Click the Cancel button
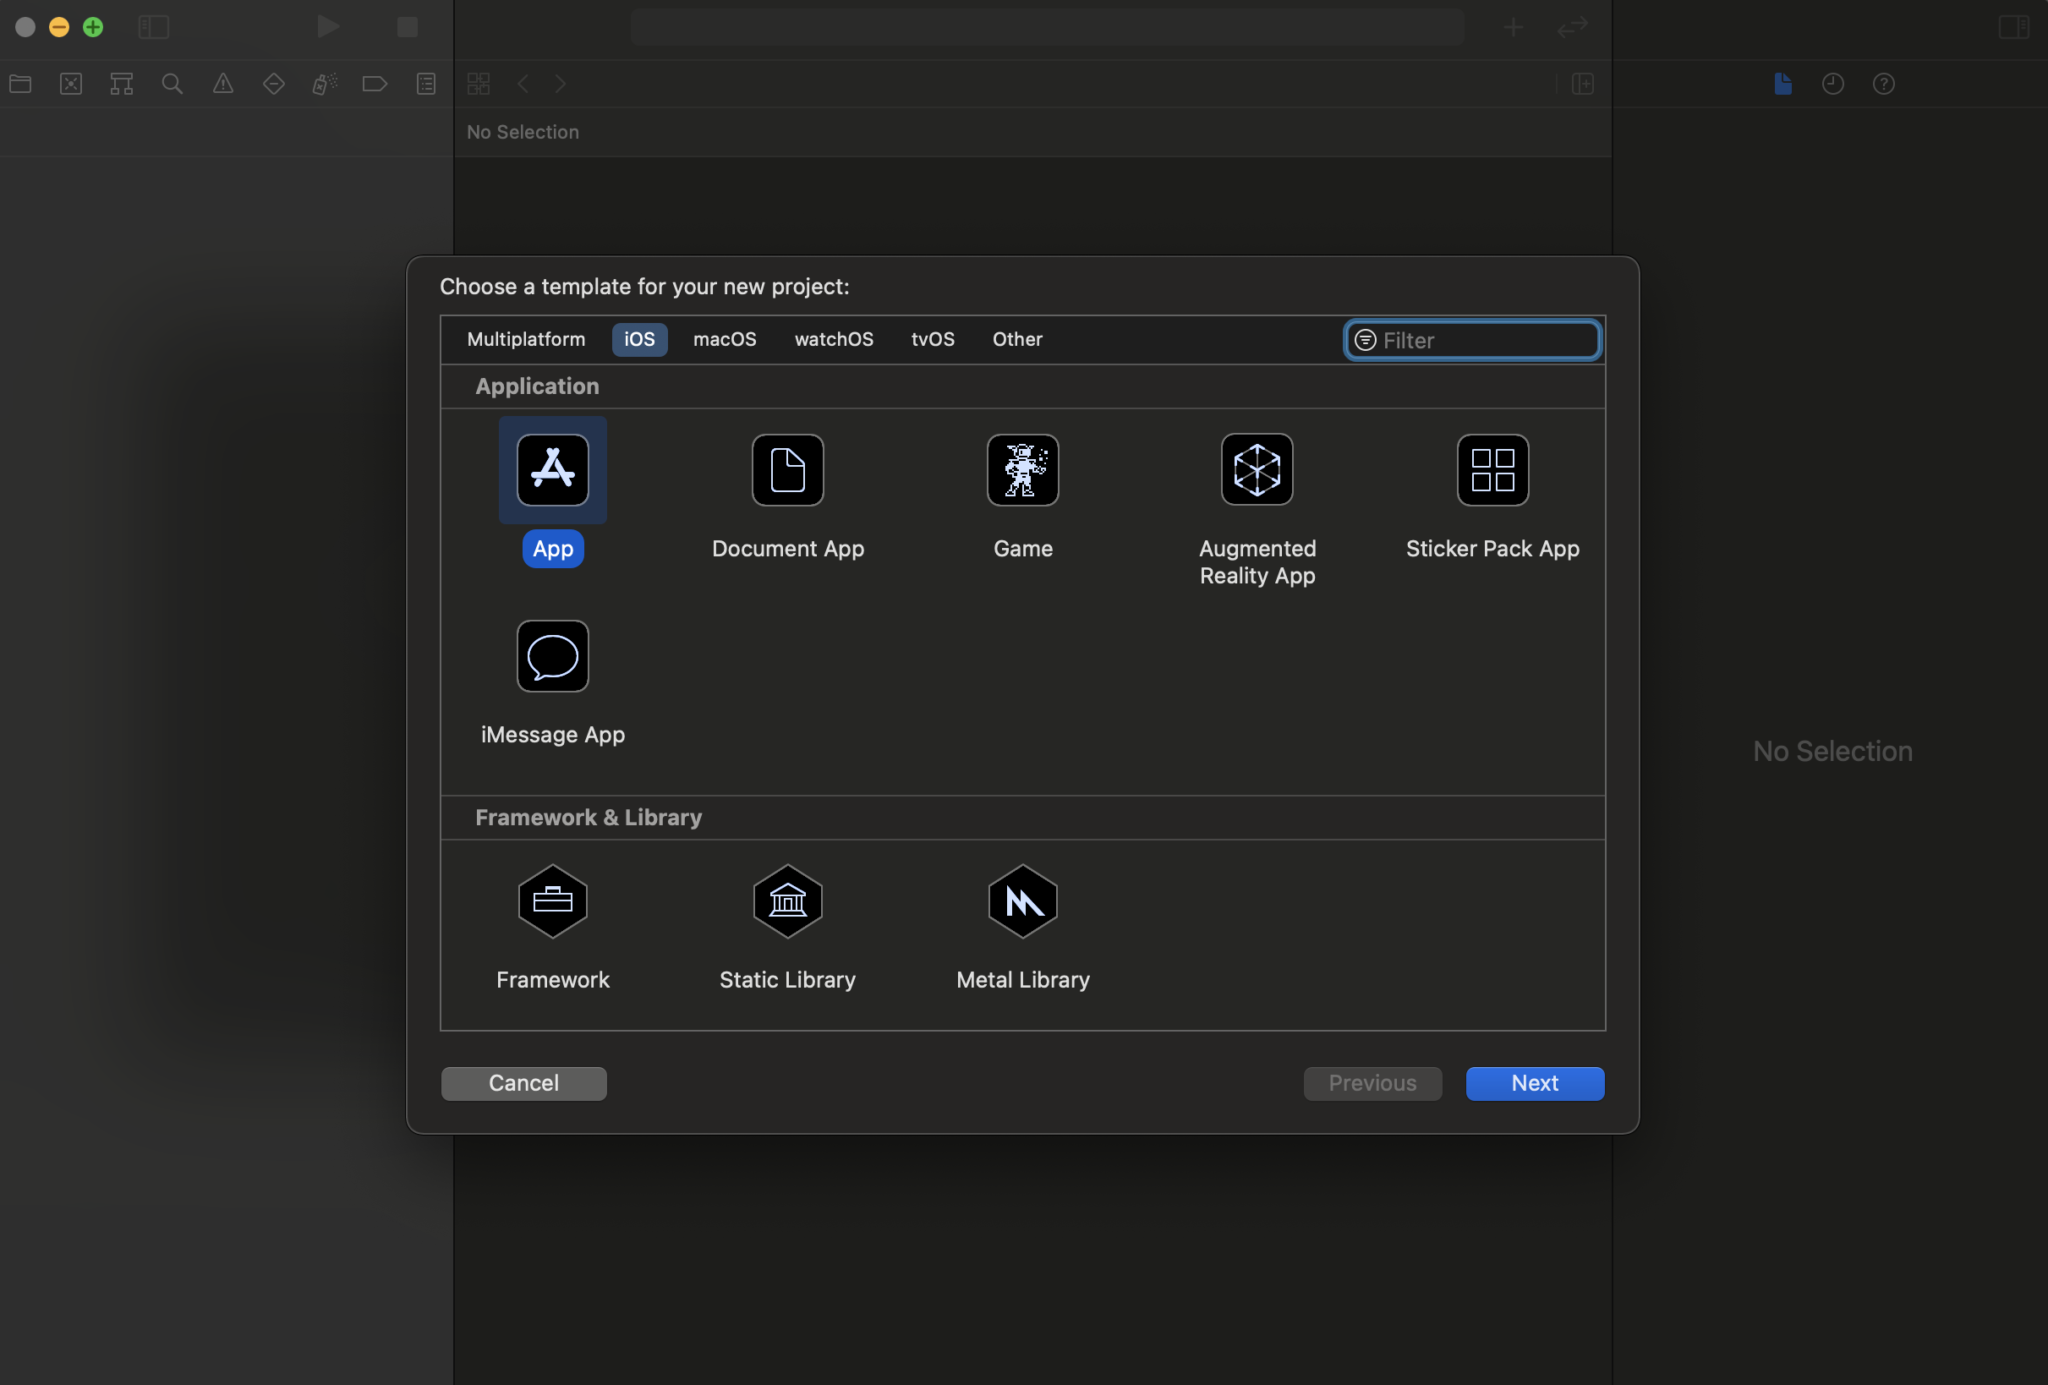This screenshot has width=2048, height=1385. click(x=524, y=1083)
